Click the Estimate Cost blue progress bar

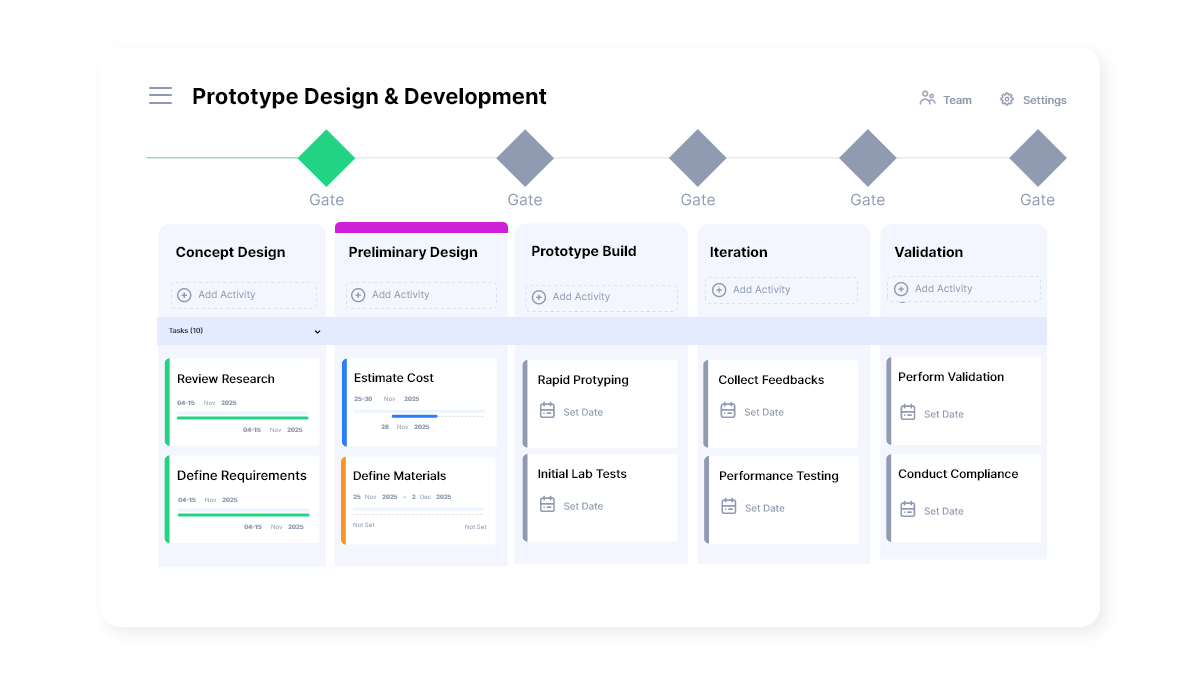tap(414, 416)
